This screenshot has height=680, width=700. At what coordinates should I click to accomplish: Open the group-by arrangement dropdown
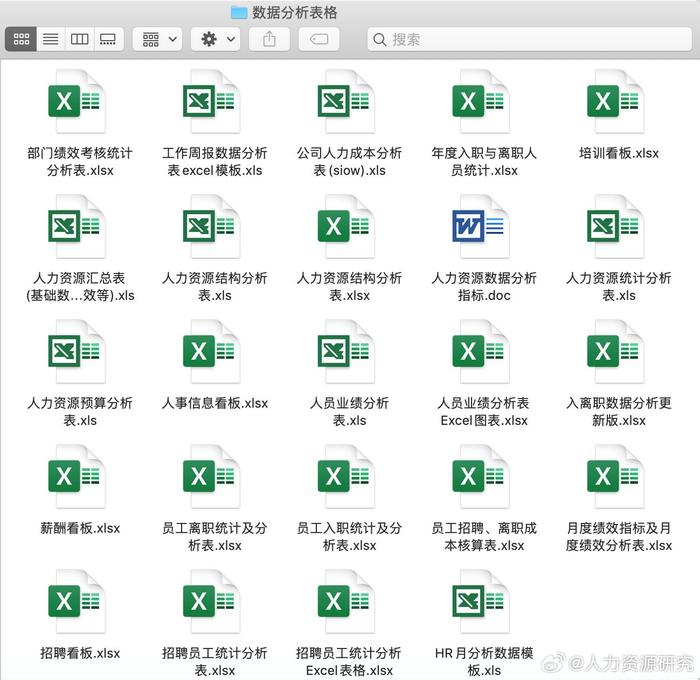158,39
